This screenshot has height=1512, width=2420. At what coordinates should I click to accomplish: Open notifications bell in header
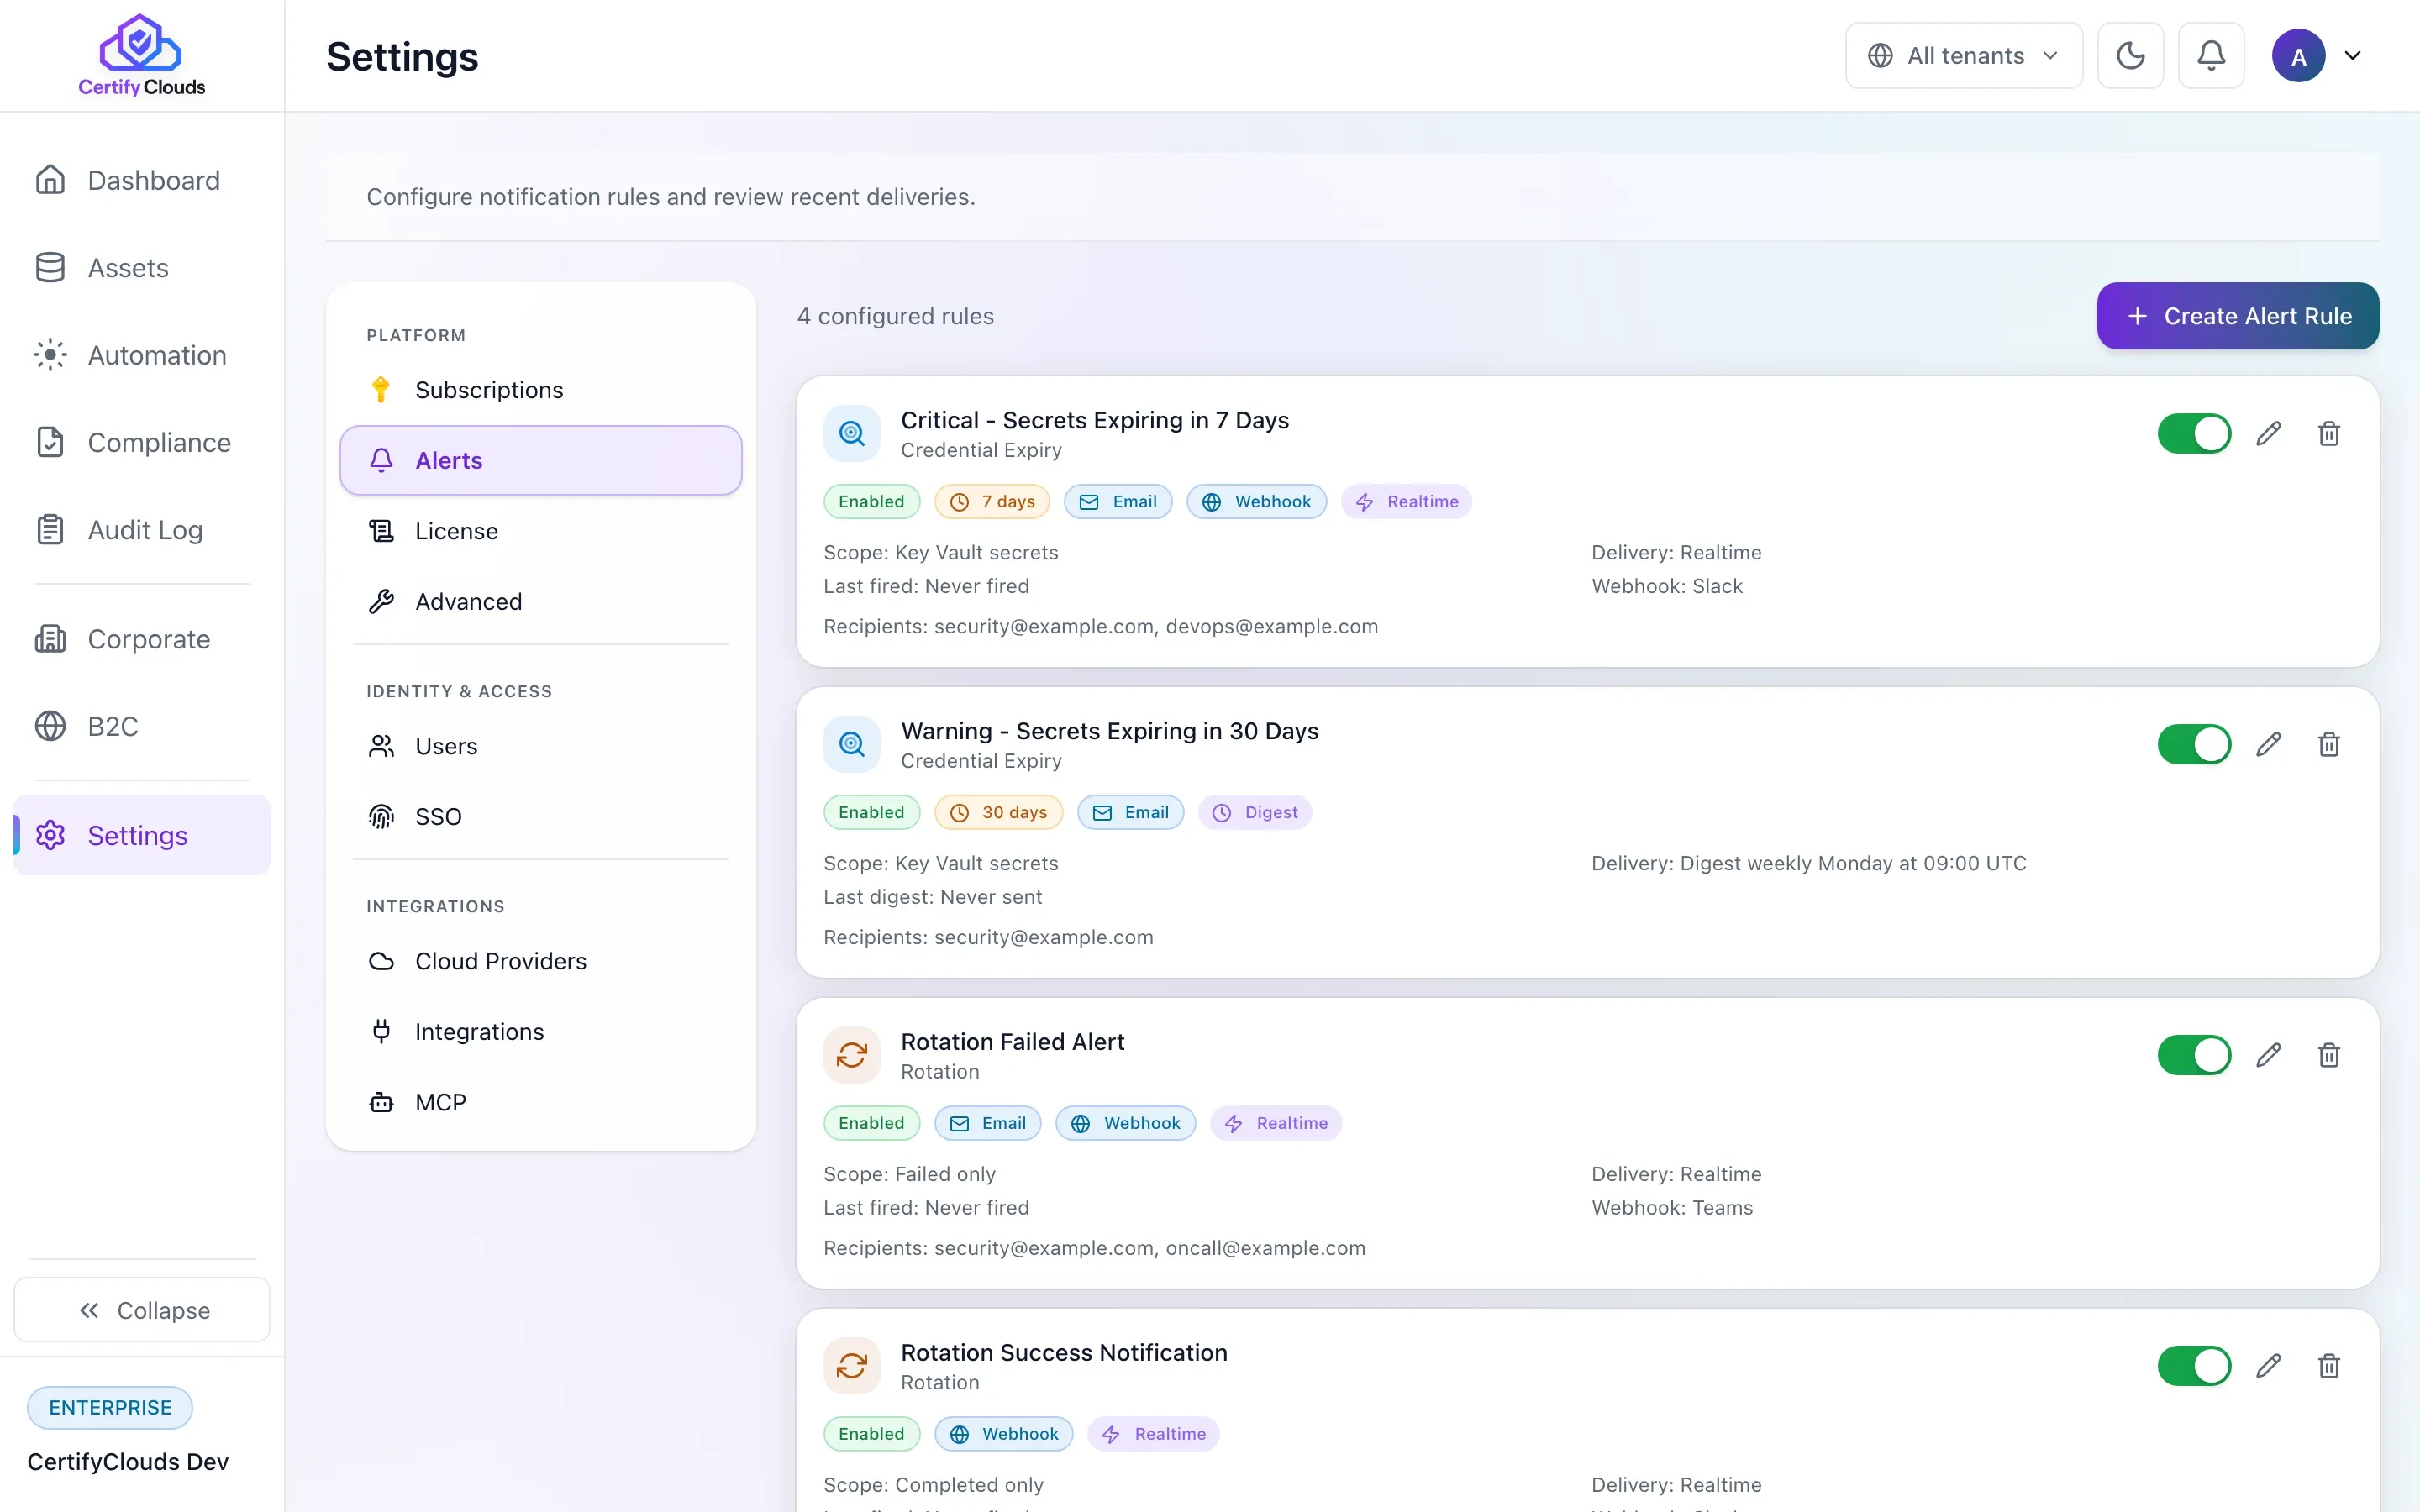[2211, 56]
